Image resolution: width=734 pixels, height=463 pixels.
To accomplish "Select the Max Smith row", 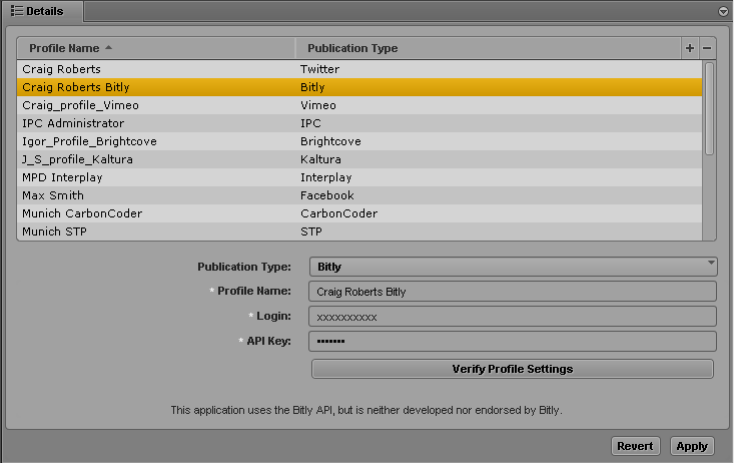I will click(360, 195).
